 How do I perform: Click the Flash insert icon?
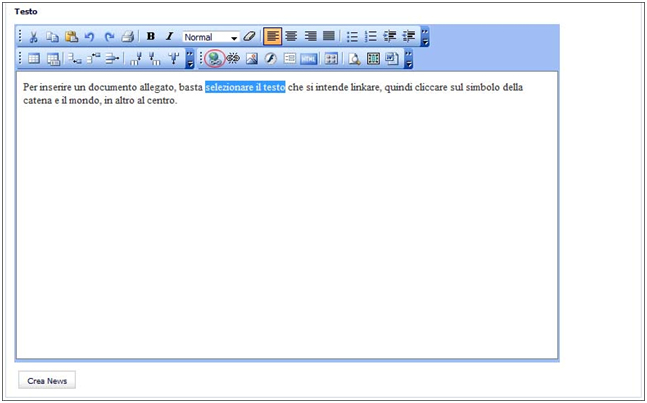[271, 59]
